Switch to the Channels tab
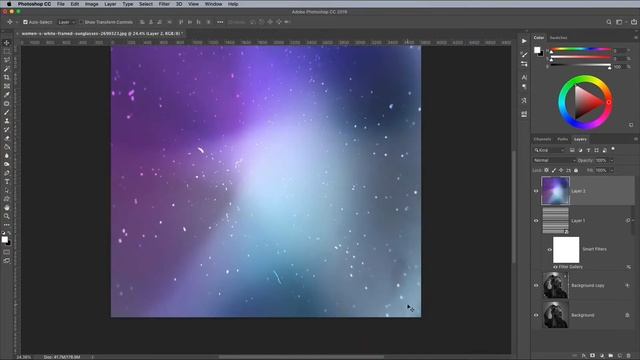 pos(542,139)
